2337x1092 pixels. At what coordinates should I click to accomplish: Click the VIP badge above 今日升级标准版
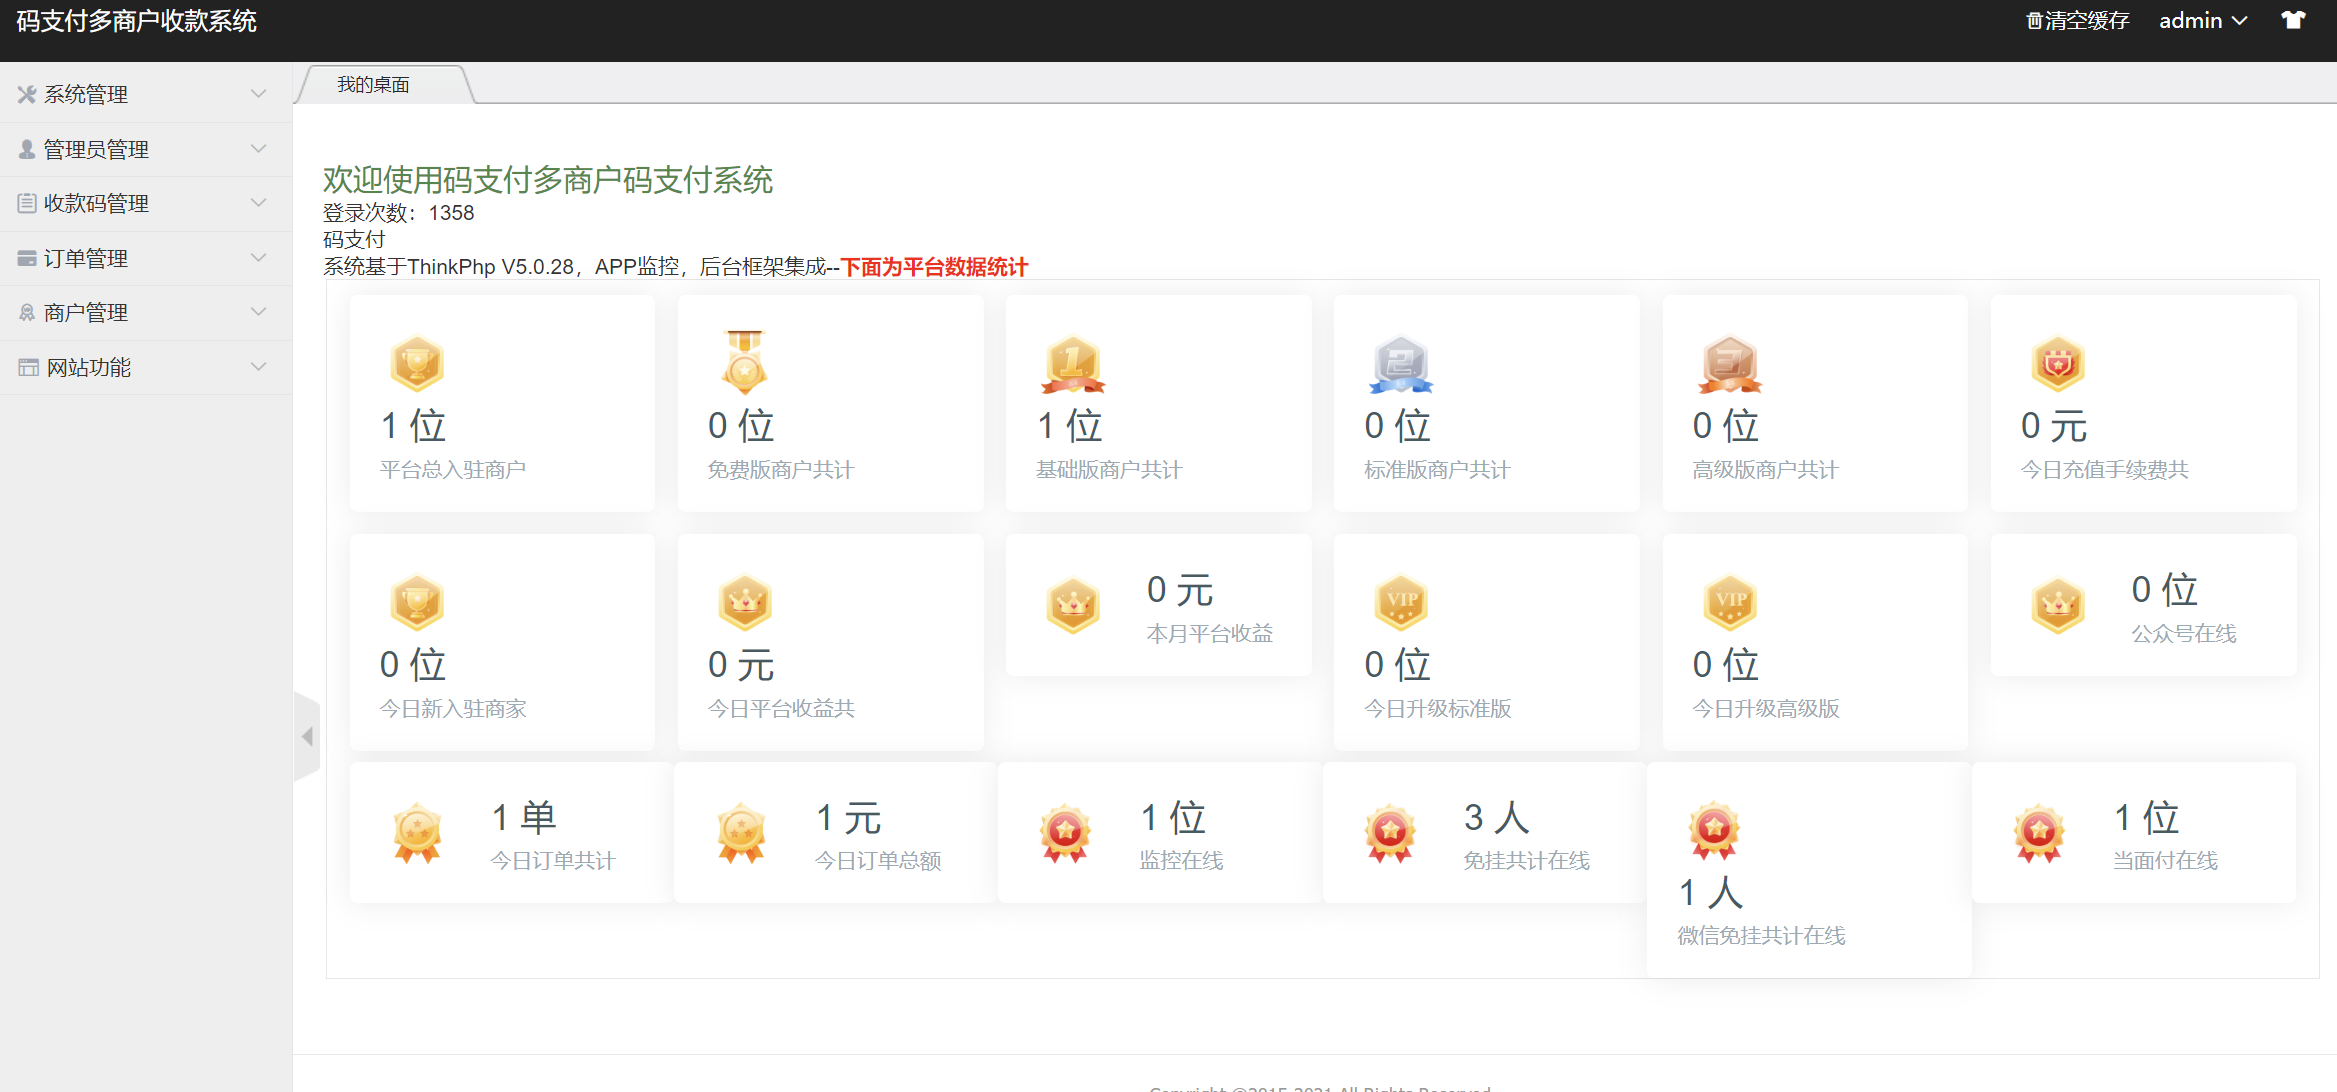(x=1401, y=601)
